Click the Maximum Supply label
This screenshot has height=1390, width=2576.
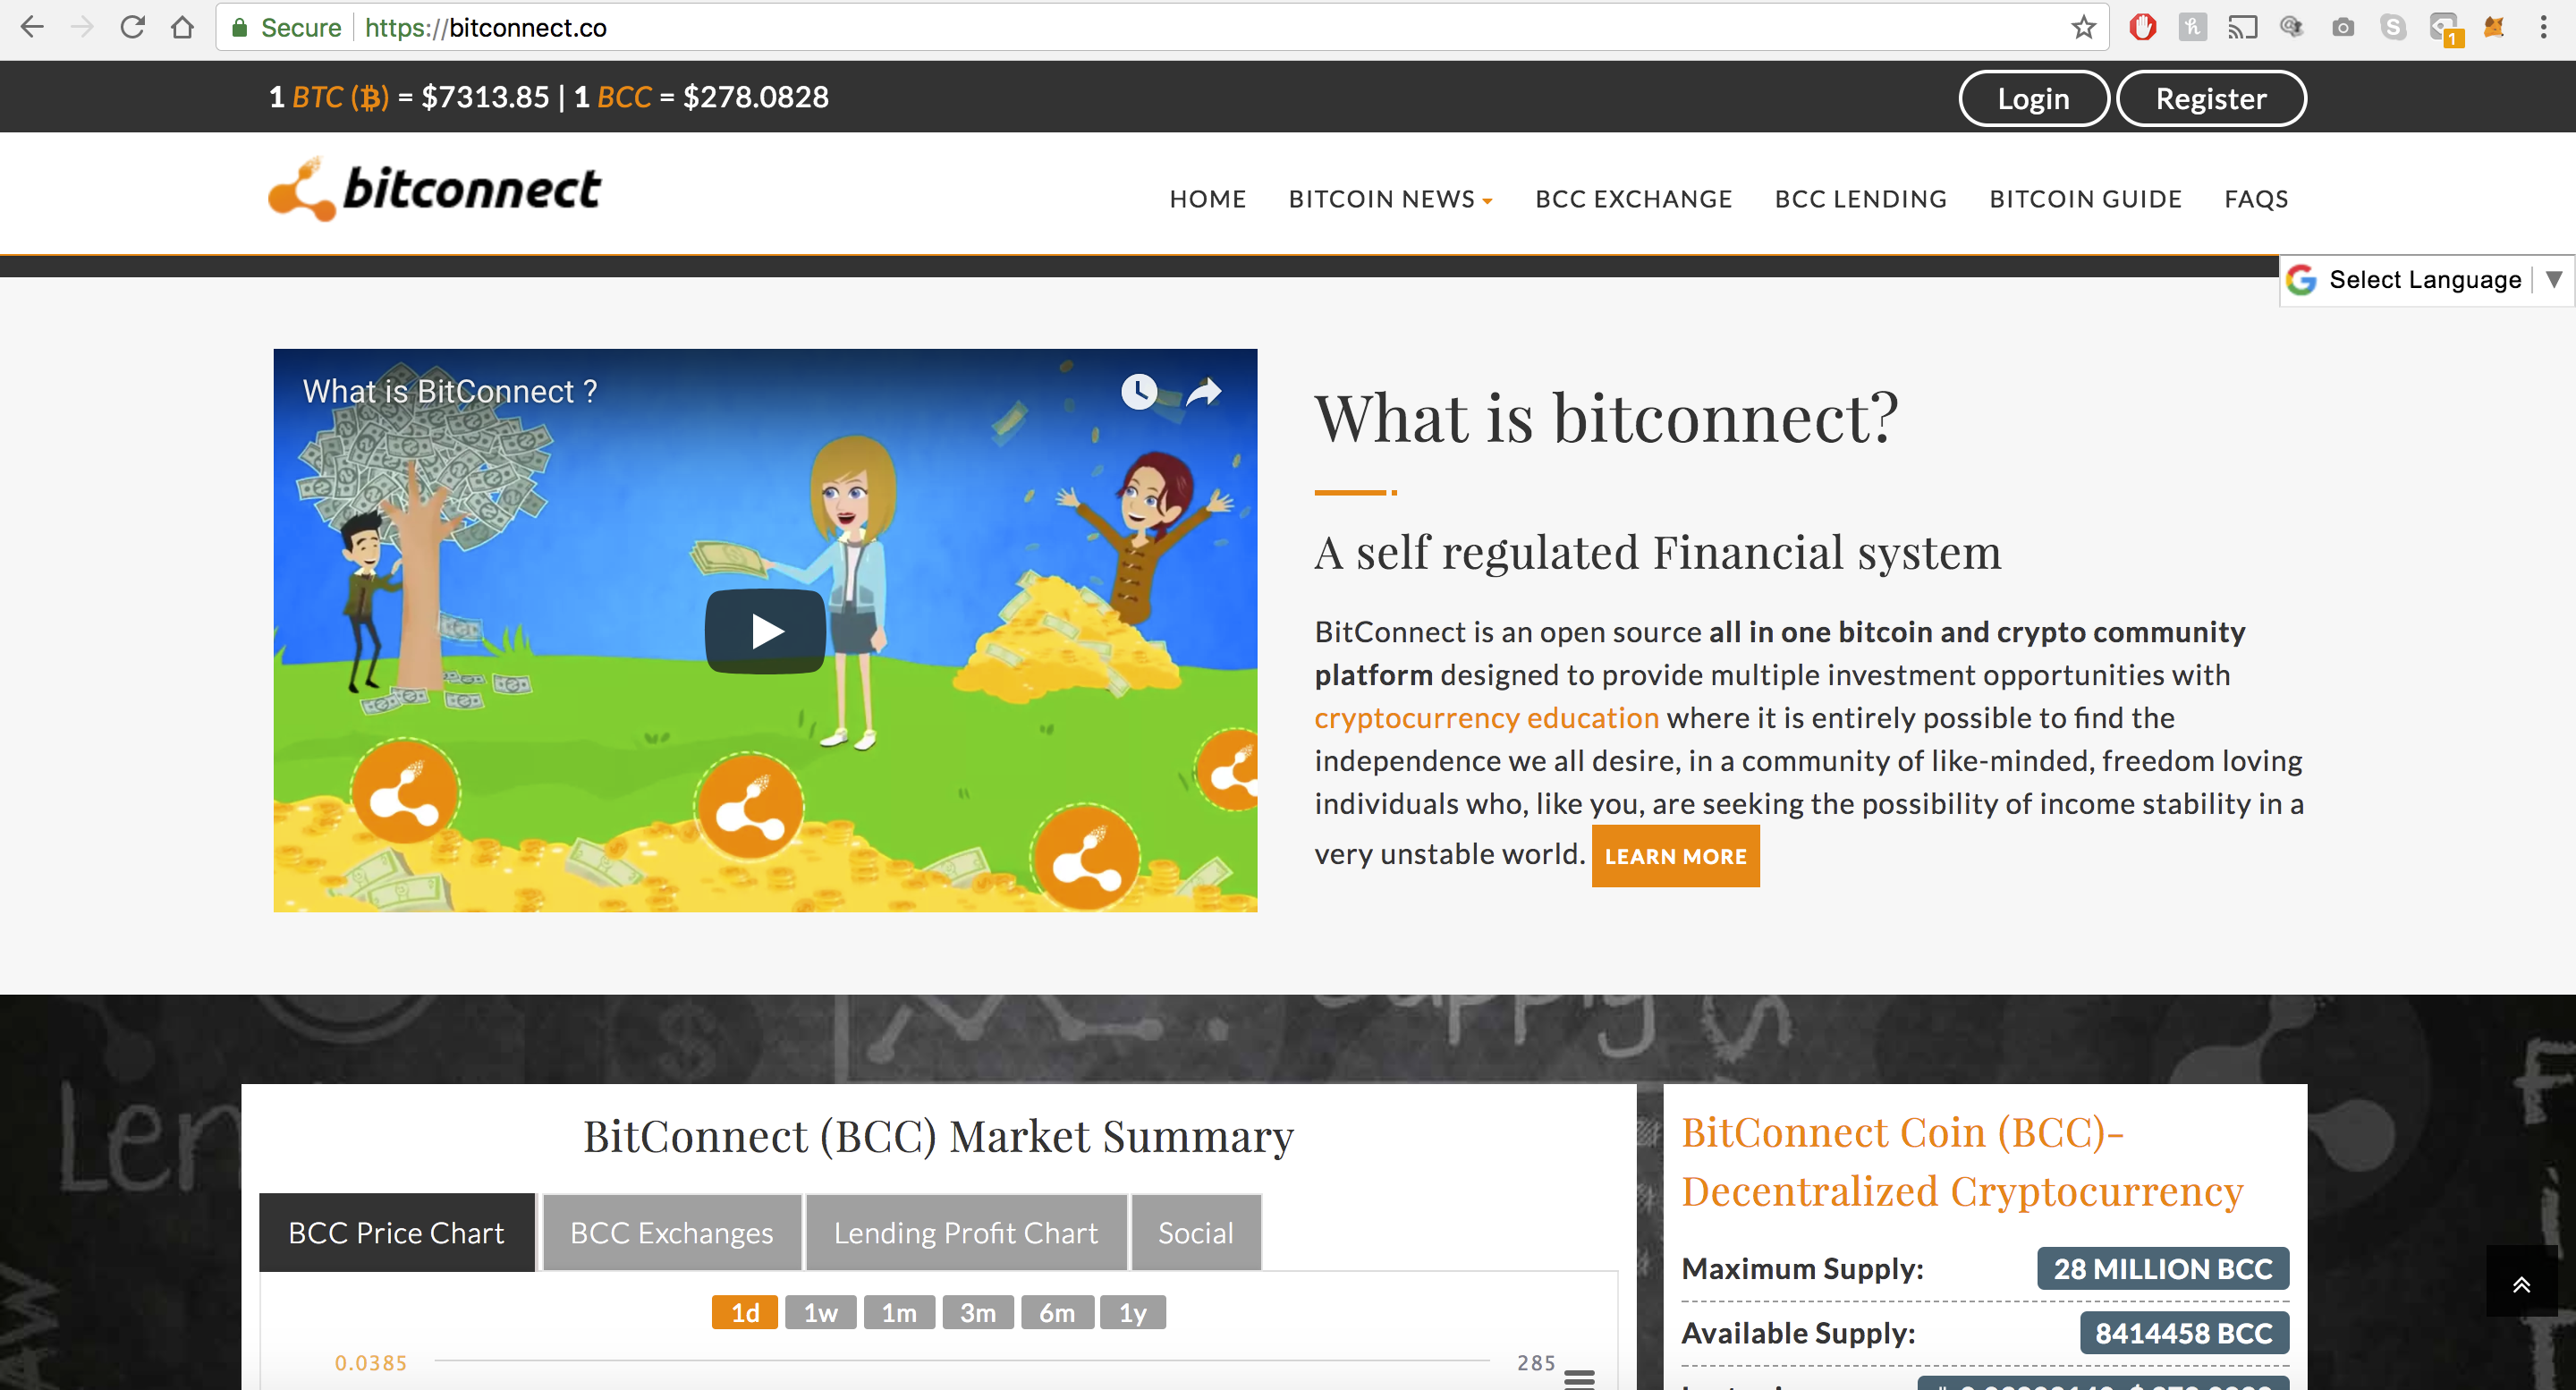coord(1802,1268)
